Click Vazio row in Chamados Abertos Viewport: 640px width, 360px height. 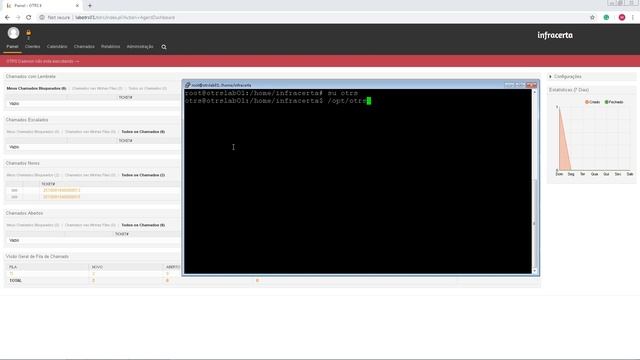click(x=14, y=240)
